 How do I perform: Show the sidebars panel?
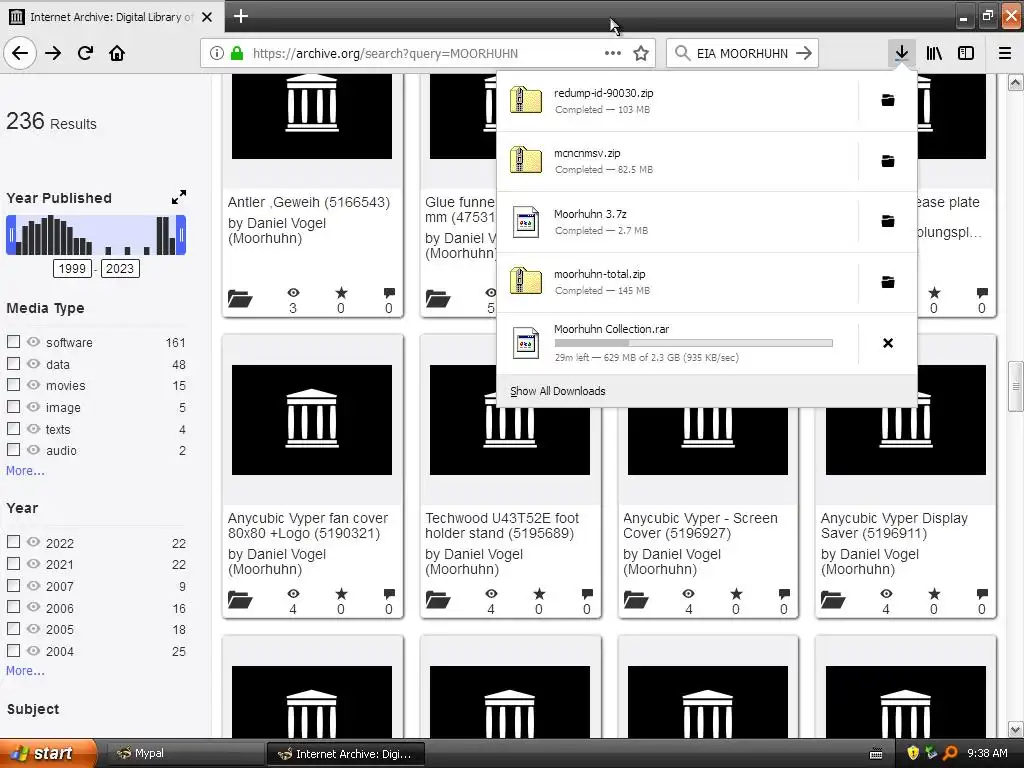click(966, 53)
